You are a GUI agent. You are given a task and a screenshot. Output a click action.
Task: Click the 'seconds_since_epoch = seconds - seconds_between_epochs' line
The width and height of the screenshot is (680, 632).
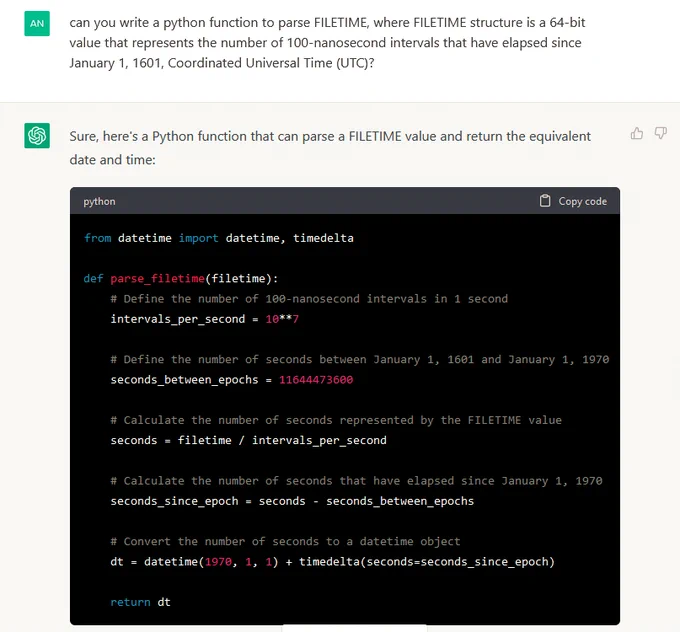[292, 501]
